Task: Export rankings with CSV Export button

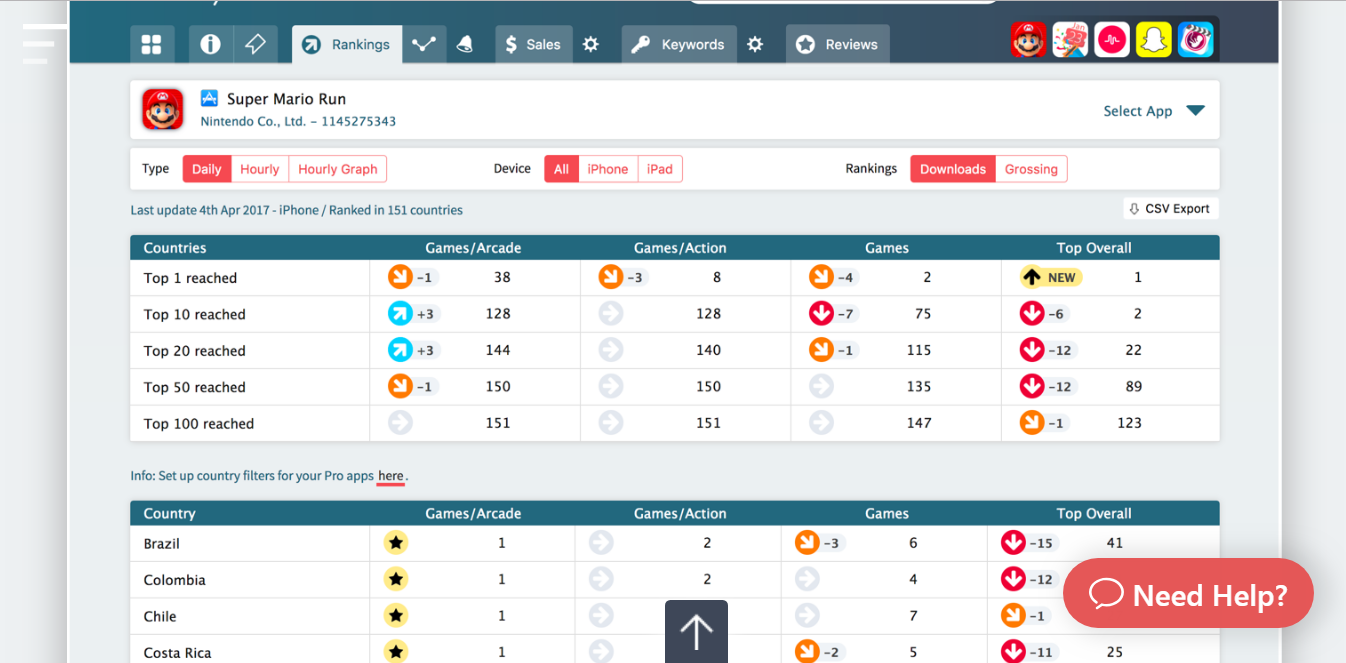Action: coord(1170,209)
